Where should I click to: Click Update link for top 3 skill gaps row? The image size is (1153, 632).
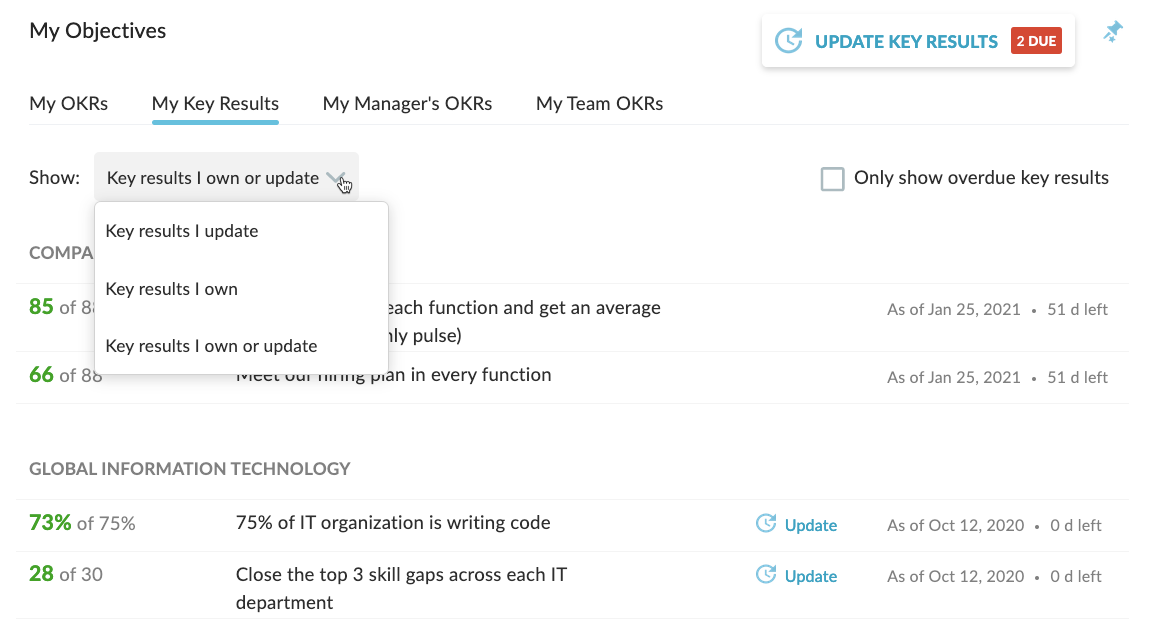coord(810,576)
